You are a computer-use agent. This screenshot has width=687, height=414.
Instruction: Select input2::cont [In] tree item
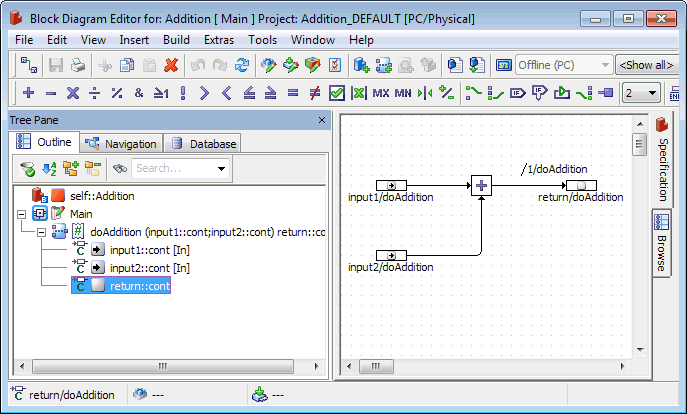(x=150, y=268)
